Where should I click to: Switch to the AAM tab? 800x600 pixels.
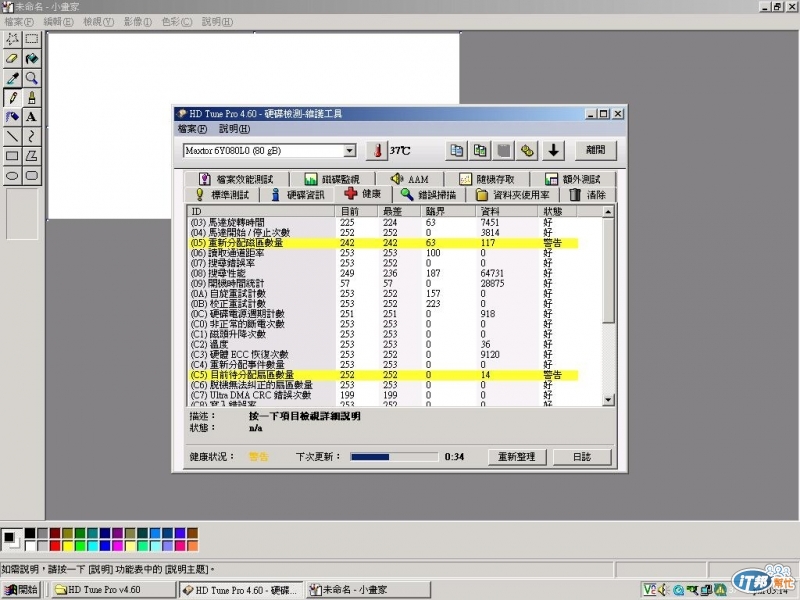(x=410, y=179)
